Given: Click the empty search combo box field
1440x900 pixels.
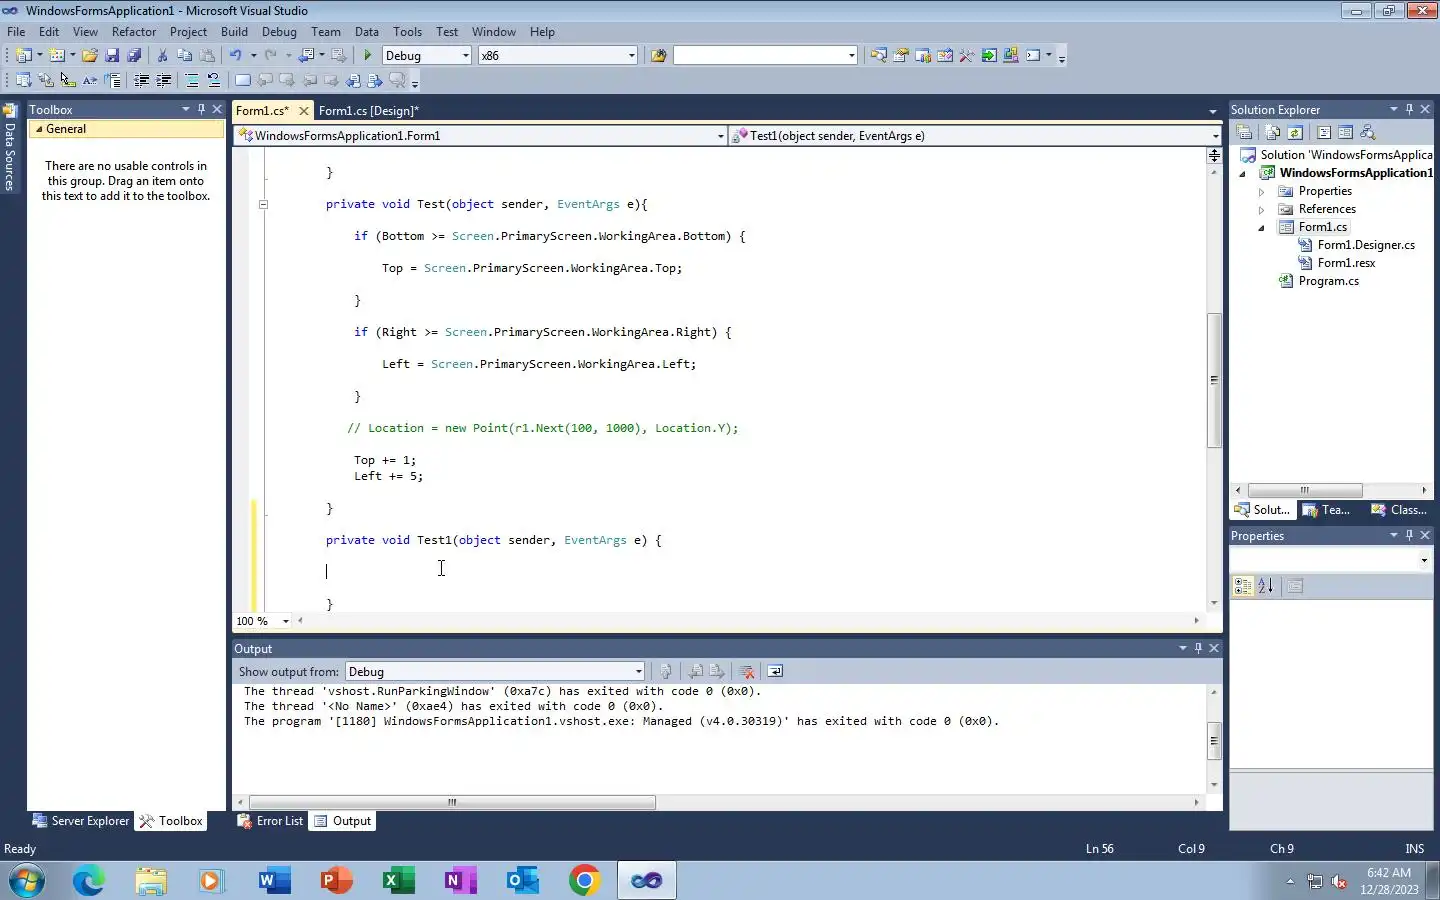Looking at the screenshot, I should (765, 55).
